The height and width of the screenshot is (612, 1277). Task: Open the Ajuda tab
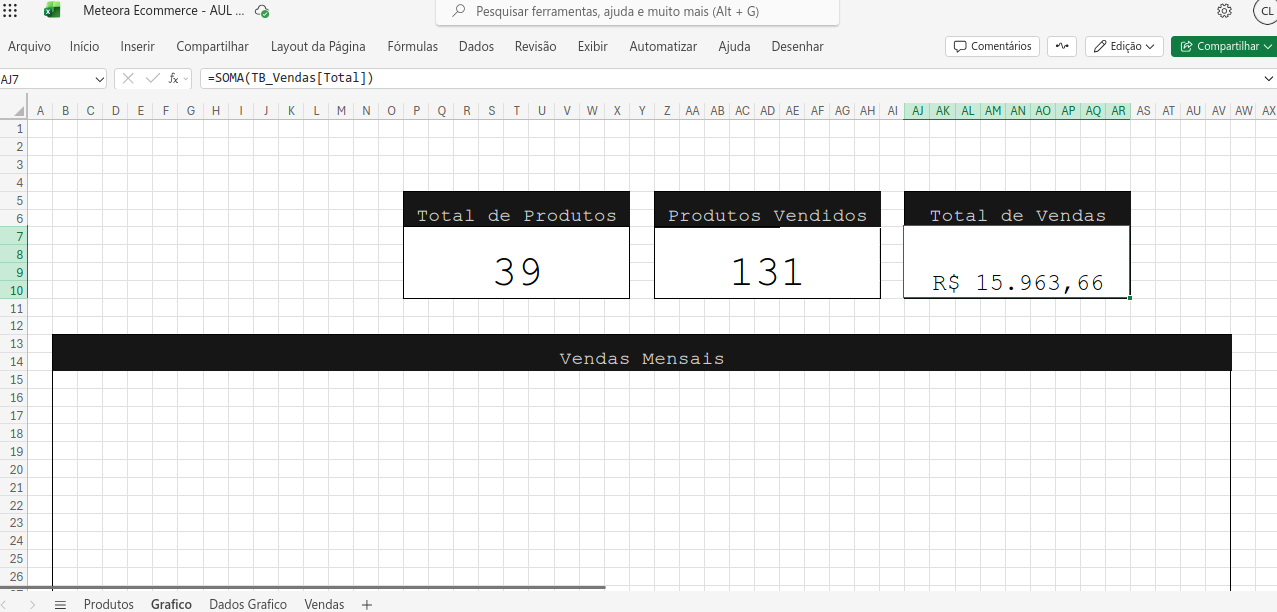734,46
